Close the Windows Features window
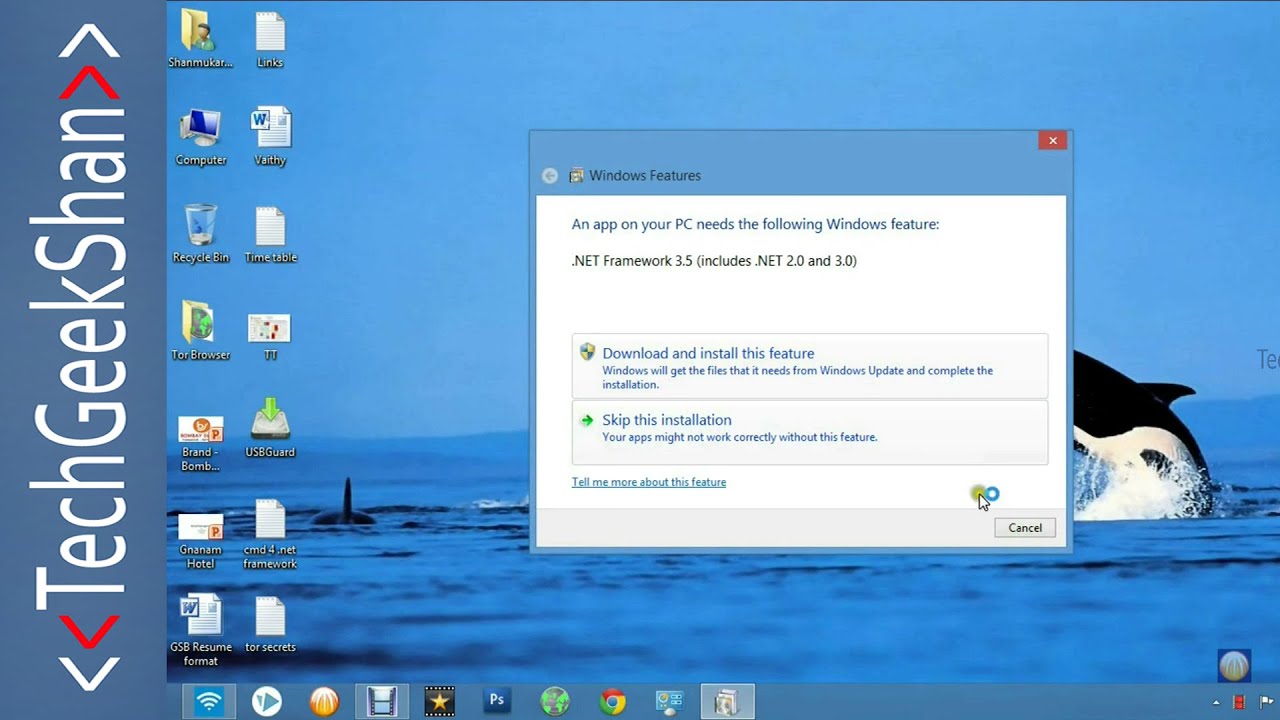 [1052, 141]
